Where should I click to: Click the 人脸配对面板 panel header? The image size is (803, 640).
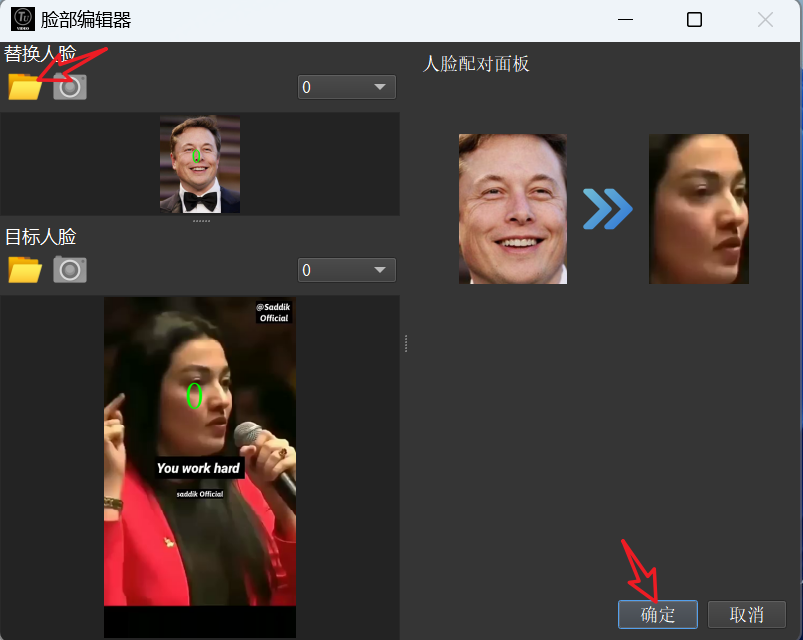point(477,63)
